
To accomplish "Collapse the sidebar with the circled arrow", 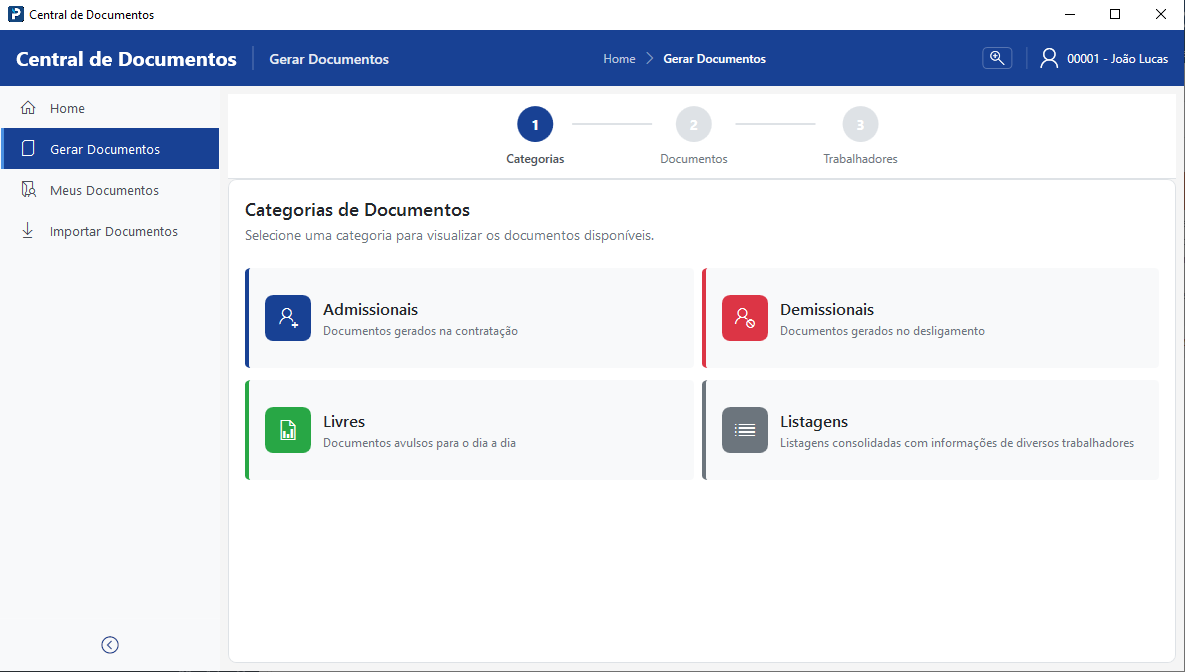I will (110, 645).
